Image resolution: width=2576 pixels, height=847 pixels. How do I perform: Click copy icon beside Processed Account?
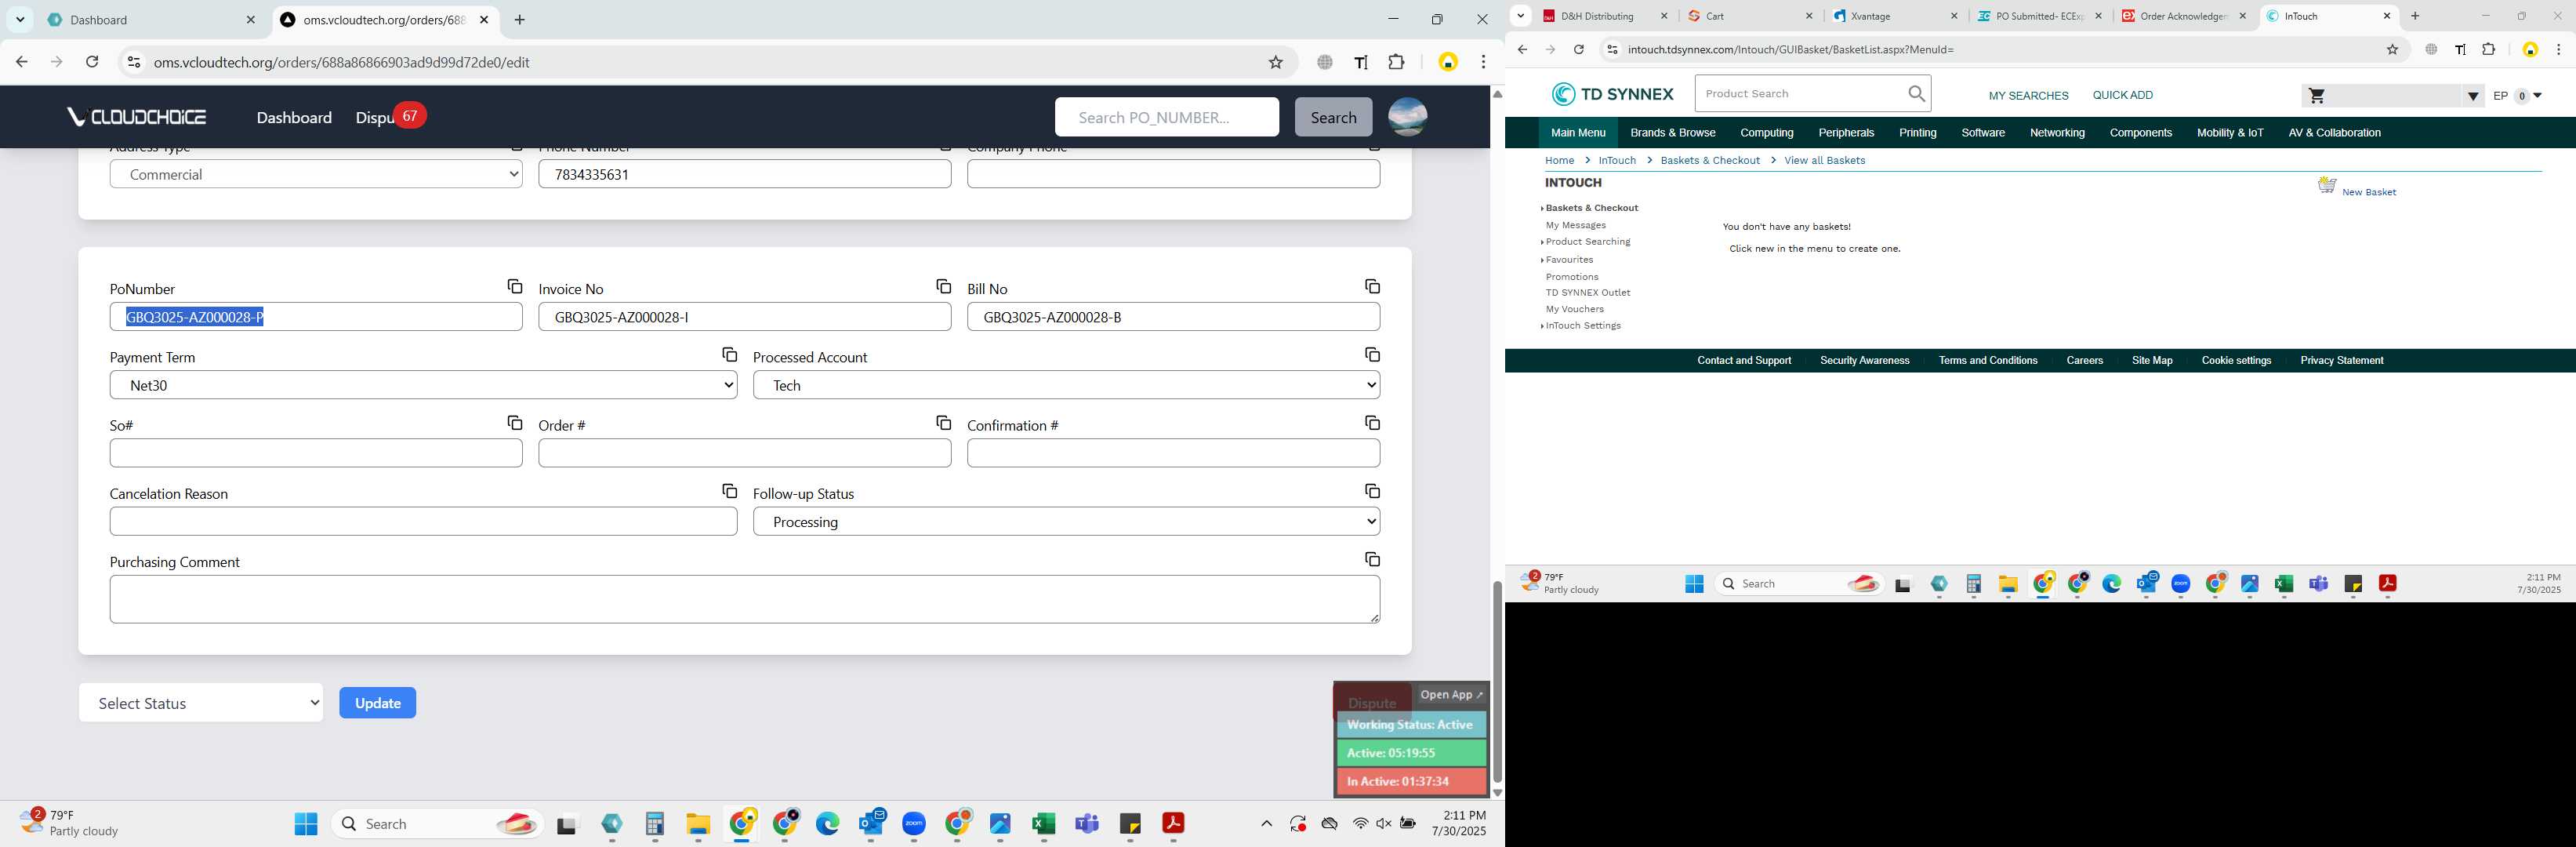click(x=1372, y=355)
